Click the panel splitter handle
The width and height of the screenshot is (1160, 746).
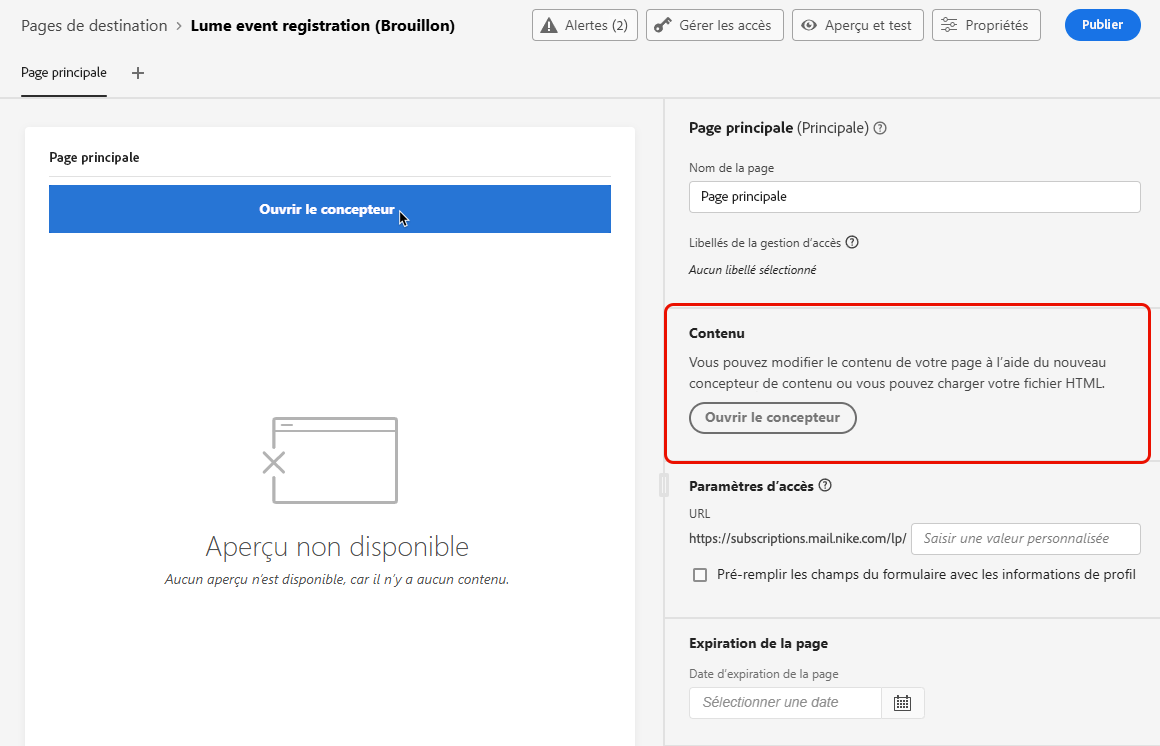[664, 485]
